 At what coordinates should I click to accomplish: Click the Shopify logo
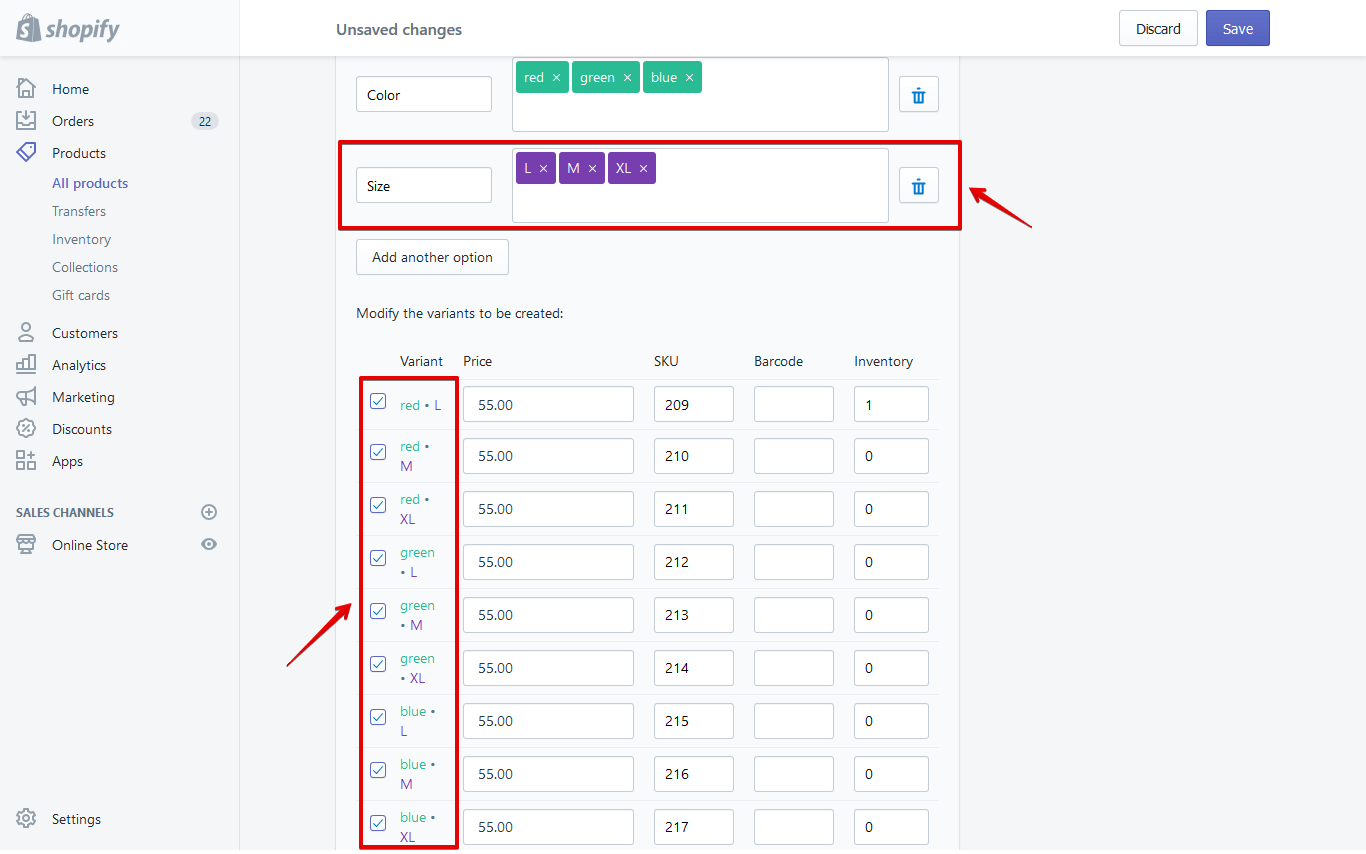68,28
